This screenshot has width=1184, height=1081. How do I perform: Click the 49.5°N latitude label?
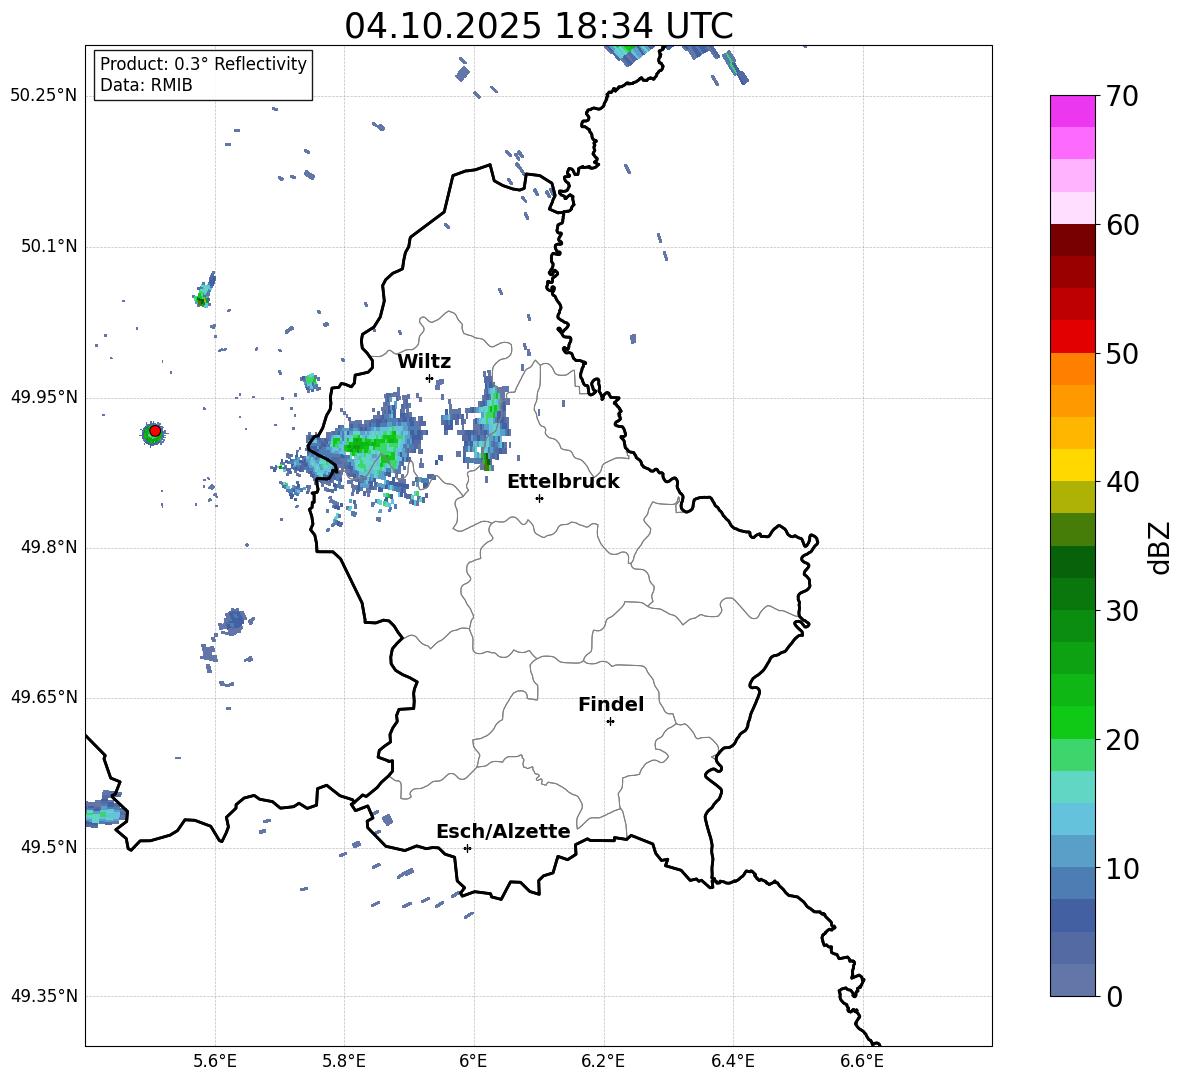coord(49,847)
